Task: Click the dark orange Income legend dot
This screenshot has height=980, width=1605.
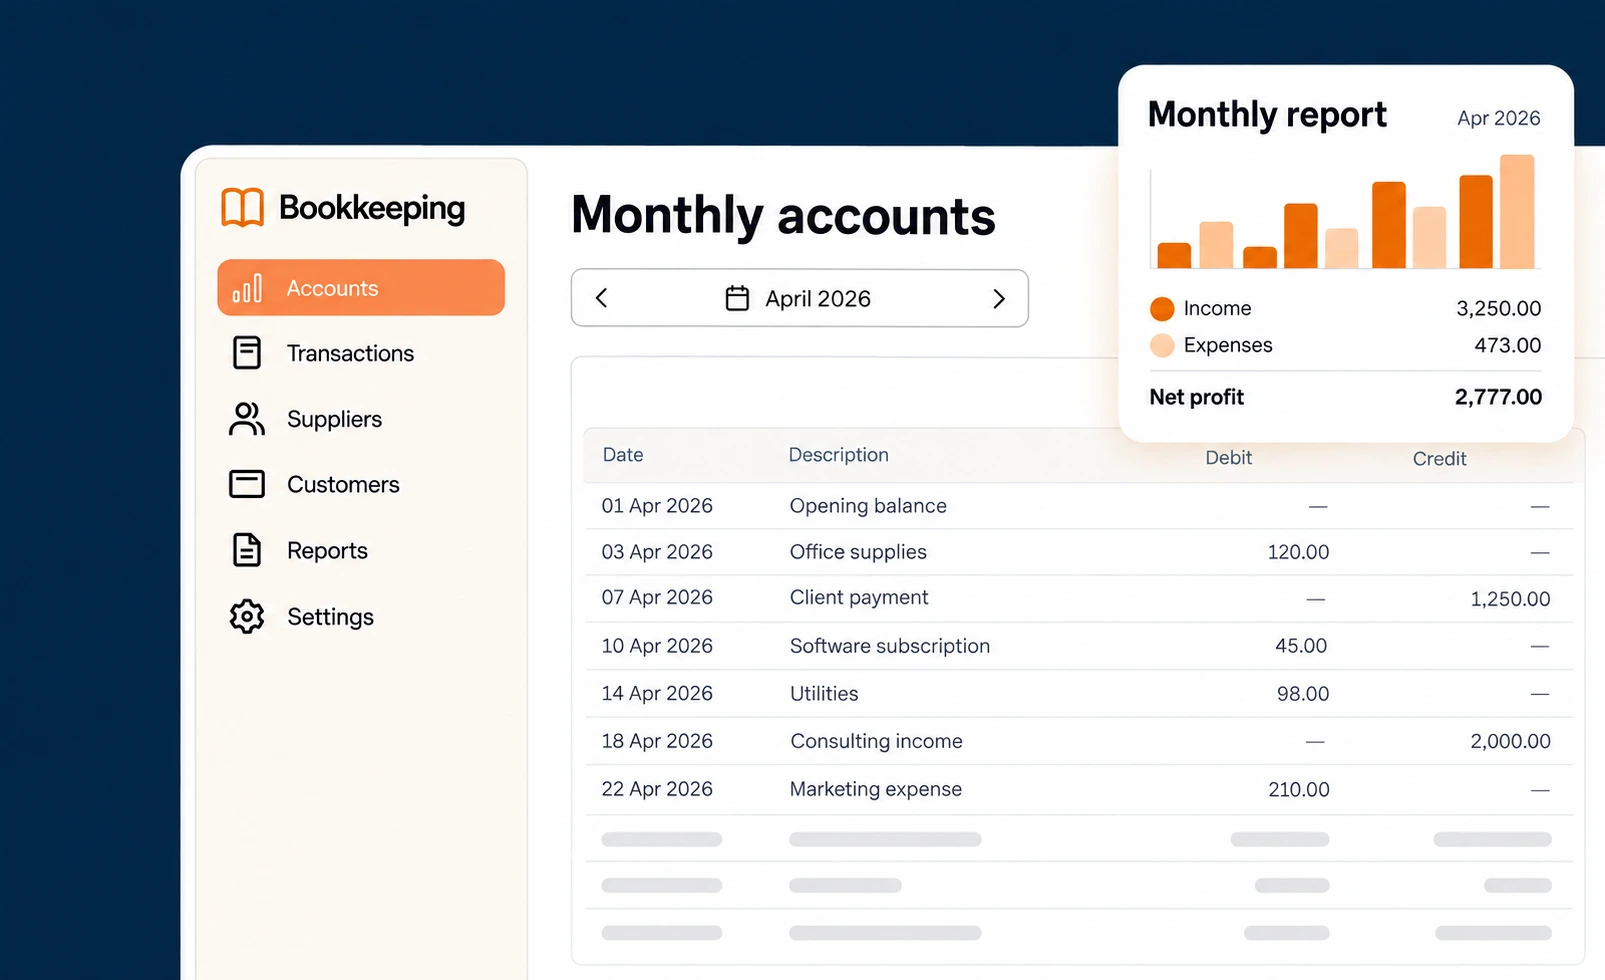Action: click(x=1162, y=308)
